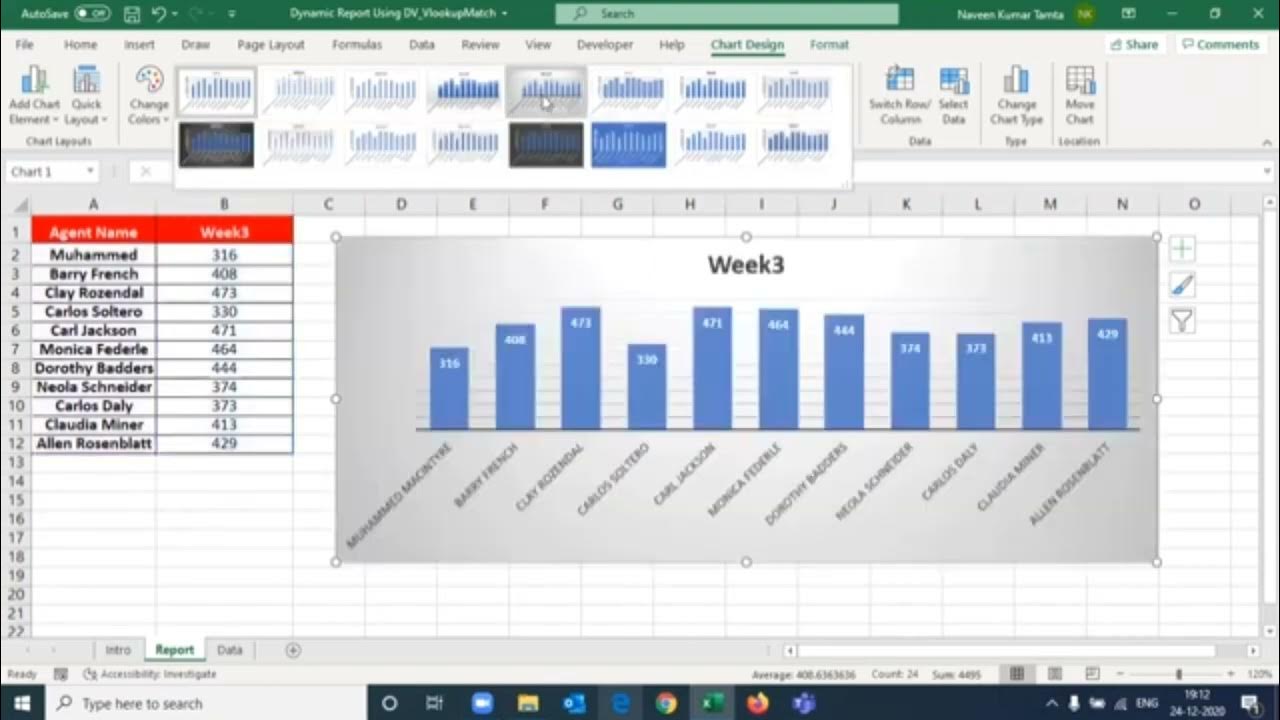Open the Formulas tab
This screenshot has height=720, width=1280.
point(357,44)
